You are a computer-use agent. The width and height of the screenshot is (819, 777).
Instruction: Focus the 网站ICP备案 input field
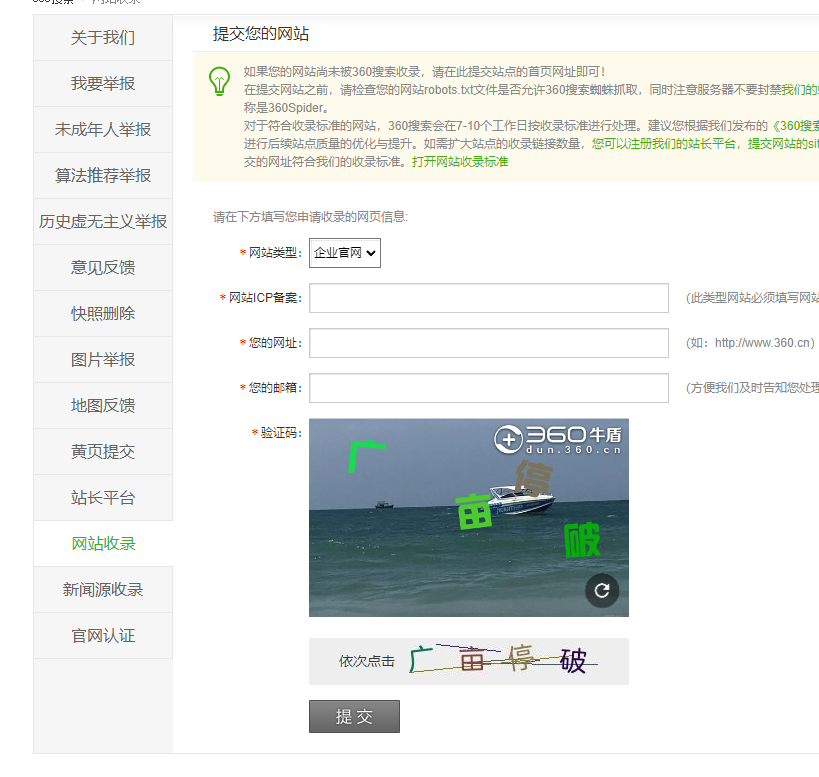click(488, 298)
